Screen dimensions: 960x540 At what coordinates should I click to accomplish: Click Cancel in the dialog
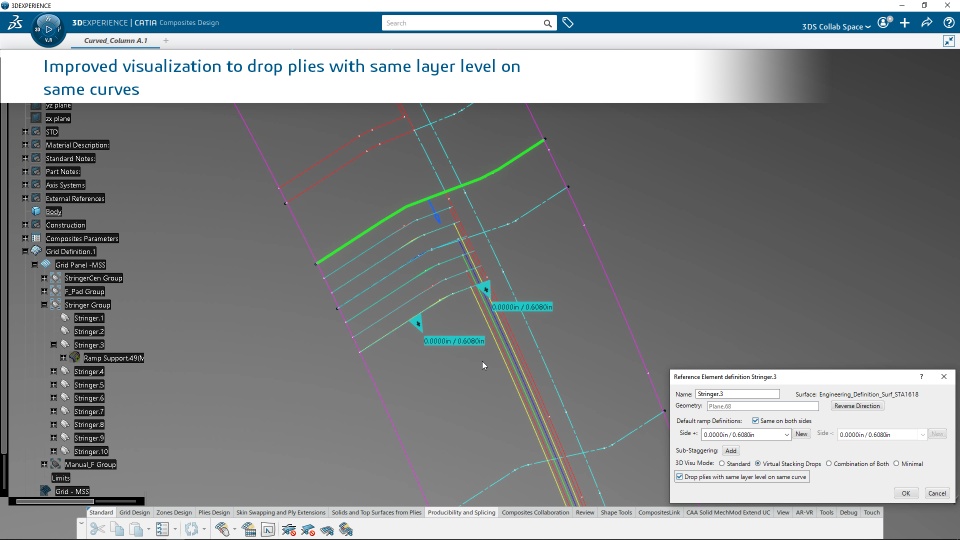(937, 493)
